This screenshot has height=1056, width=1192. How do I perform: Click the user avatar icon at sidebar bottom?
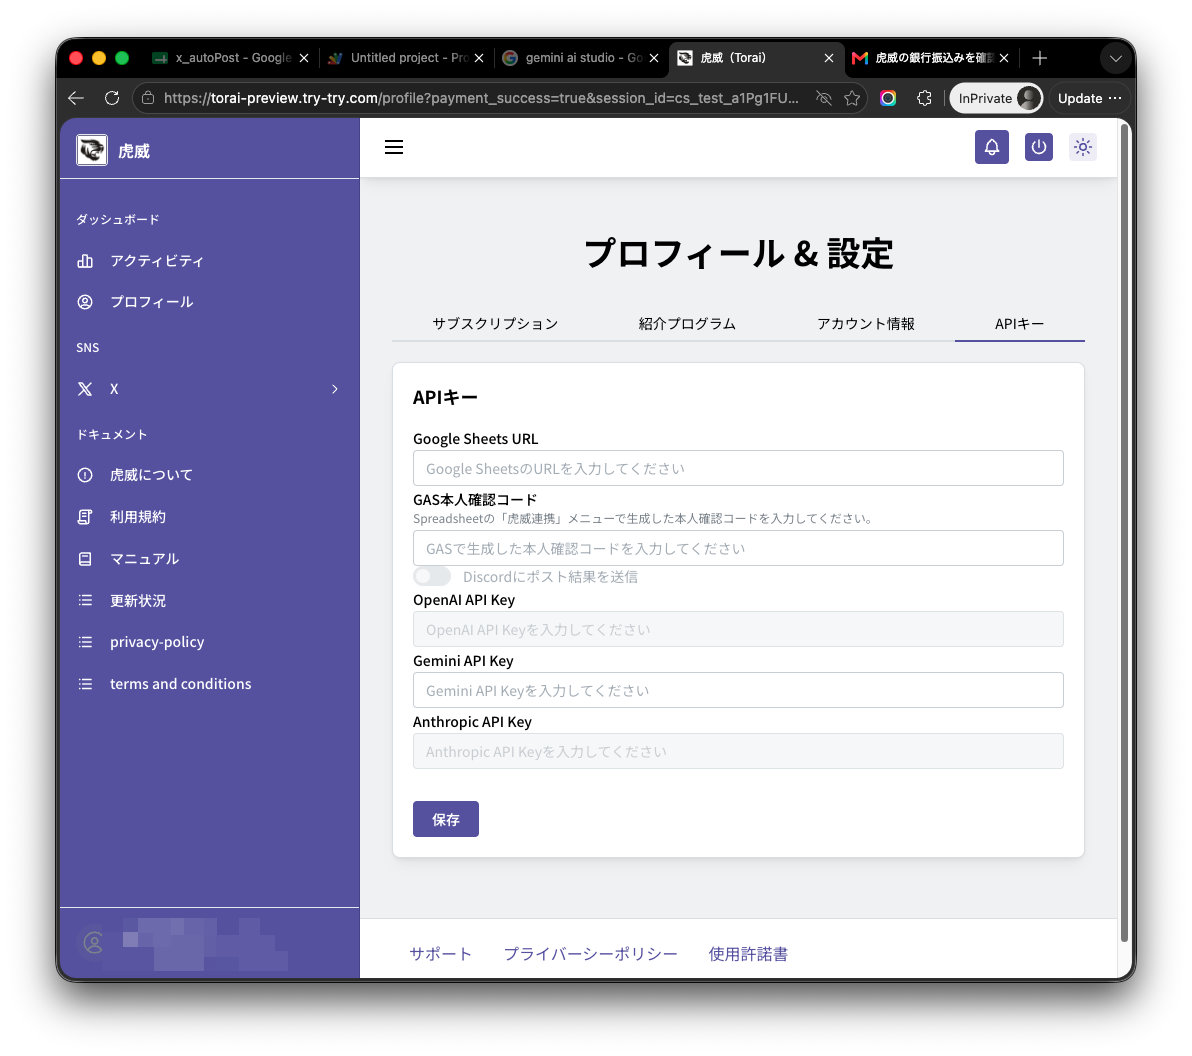(94, 943)
